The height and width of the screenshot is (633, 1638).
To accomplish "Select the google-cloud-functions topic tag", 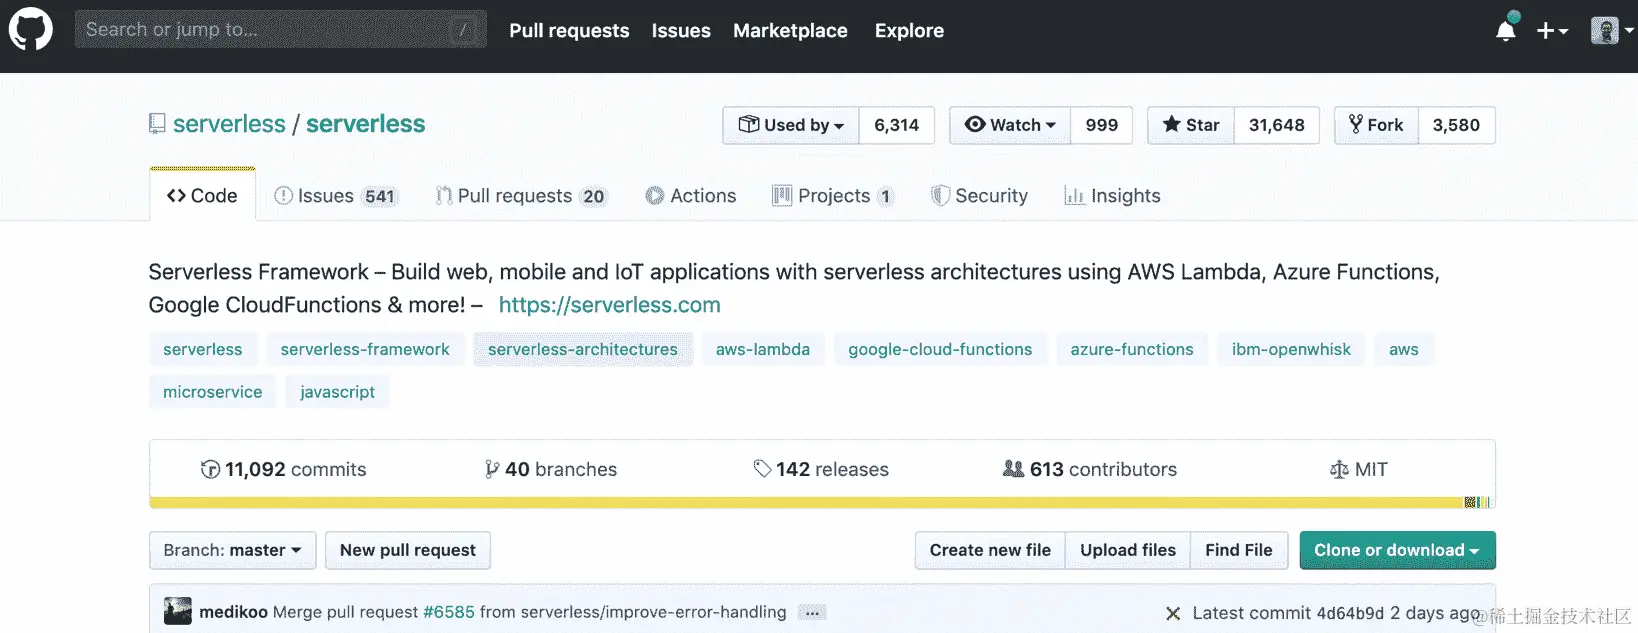I will pos(940,349).
